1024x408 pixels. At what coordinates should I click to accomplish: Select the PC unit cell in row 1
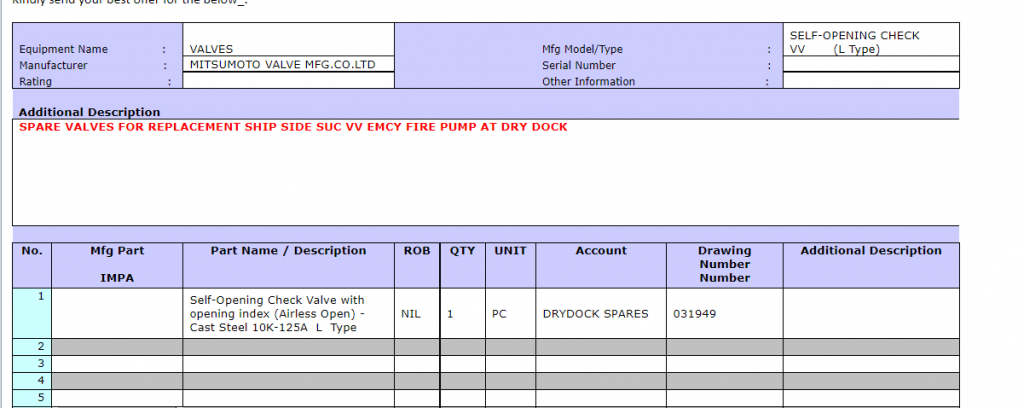pos(500,314)
